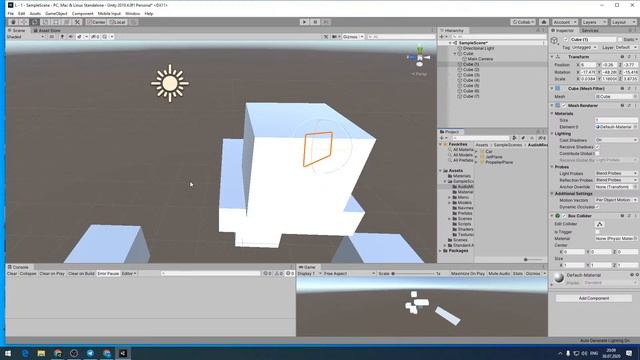This screenshot has height=360, width=640.
Task: Switch to the Asset Store tab
Action: click(47, 31)
